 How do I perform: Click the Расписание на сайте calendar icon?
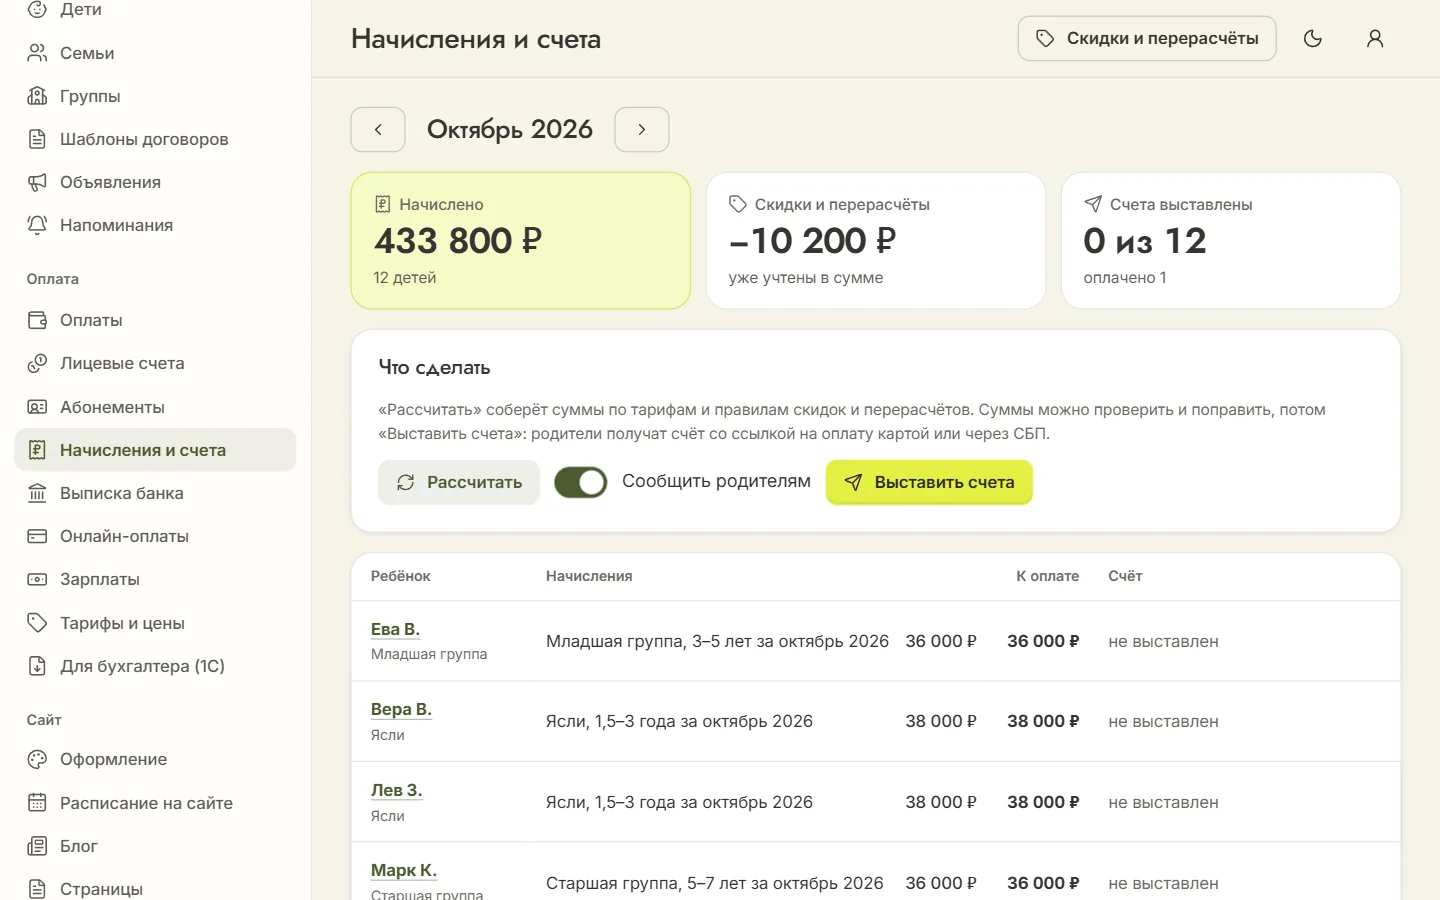(x=37, y=803)
